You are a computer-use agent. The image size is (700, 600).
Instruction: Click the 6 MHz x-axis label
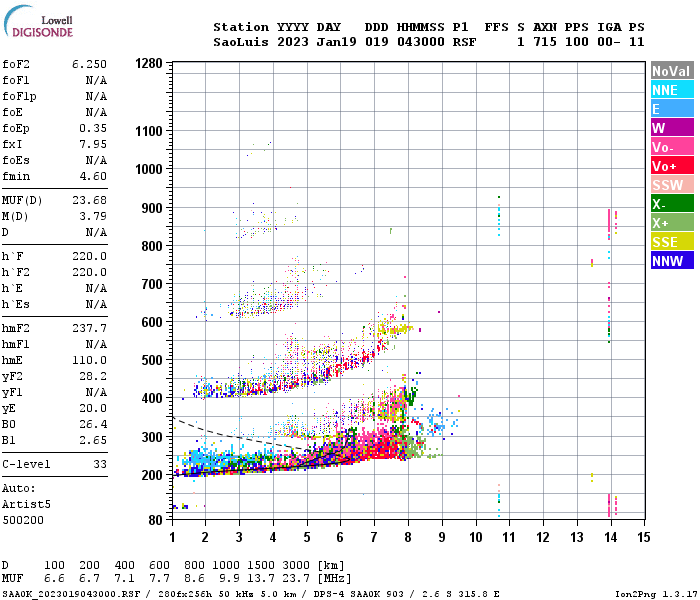pos(340,537)
